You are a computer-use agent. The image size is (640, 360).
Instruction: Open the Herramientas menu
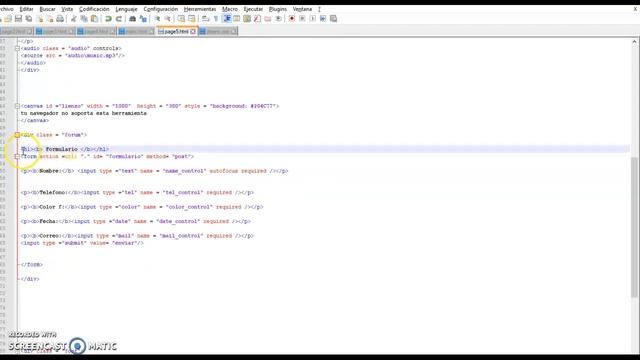click(x=200, y=9)
